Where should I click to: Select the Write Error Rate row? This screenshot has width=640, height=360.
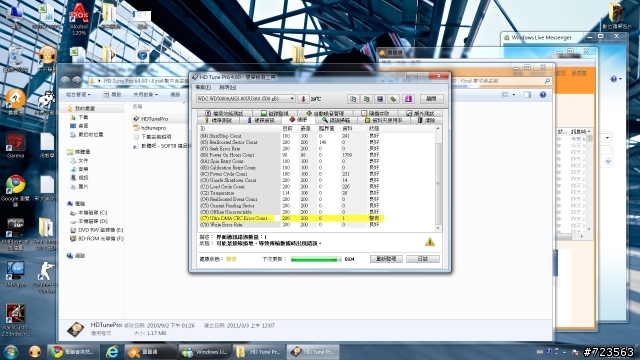[x=291, y=225]
